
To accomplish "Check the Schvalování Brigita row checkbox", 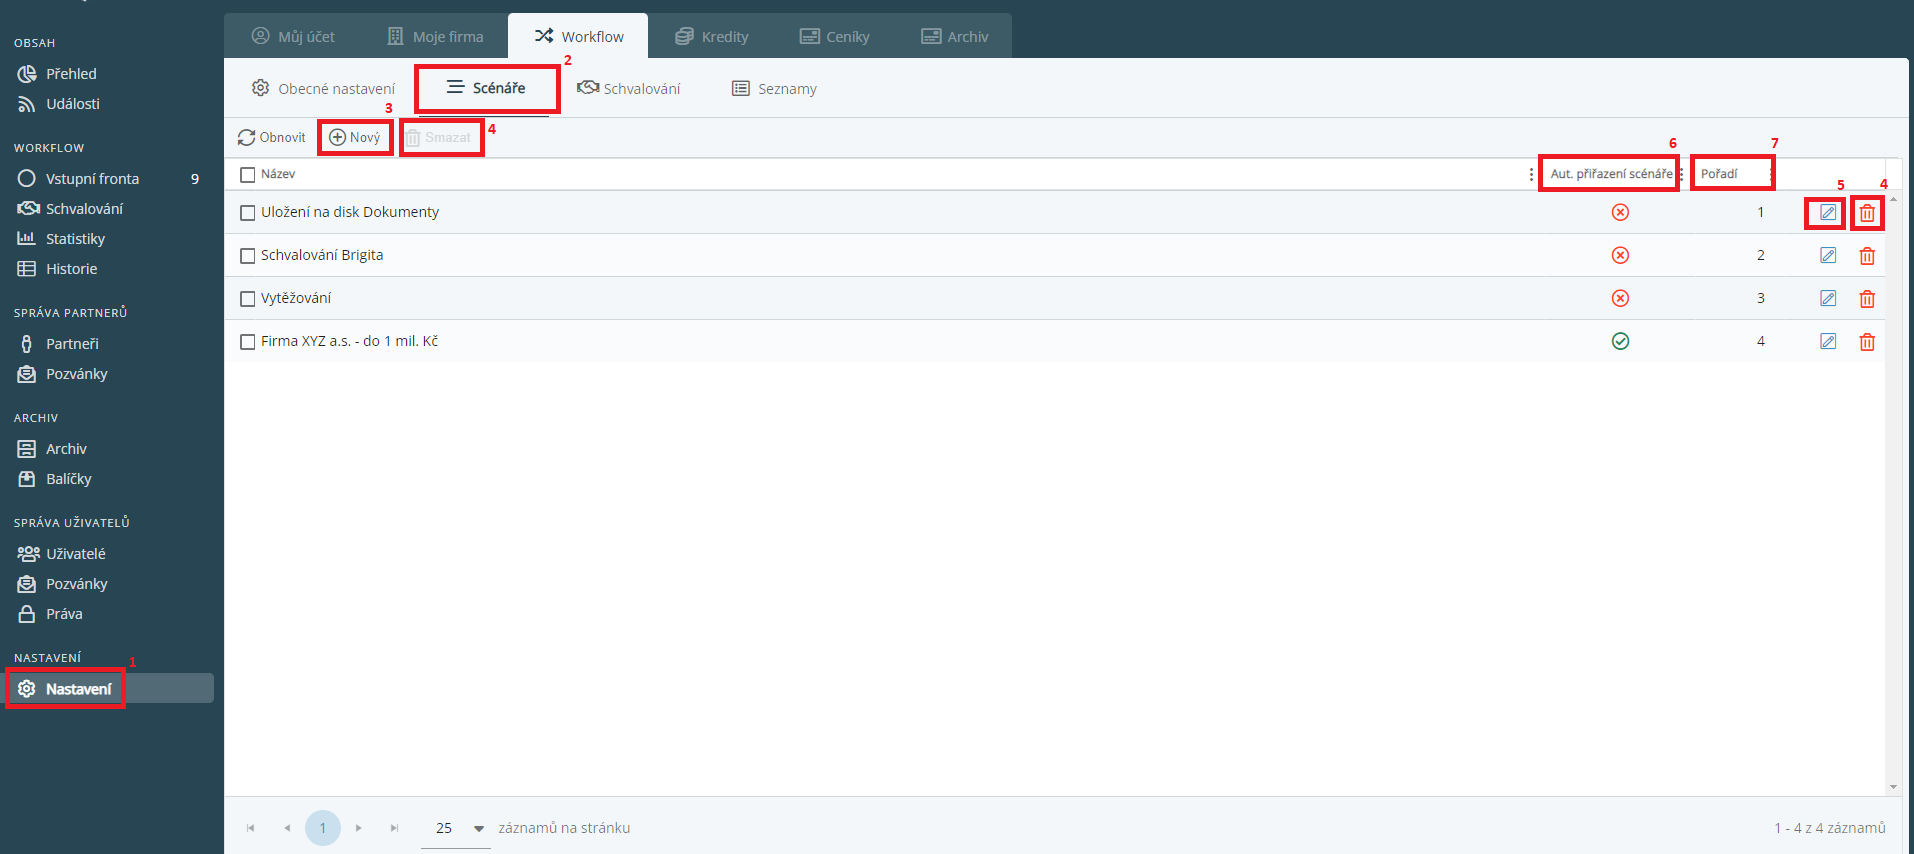I will click(248, 256).
